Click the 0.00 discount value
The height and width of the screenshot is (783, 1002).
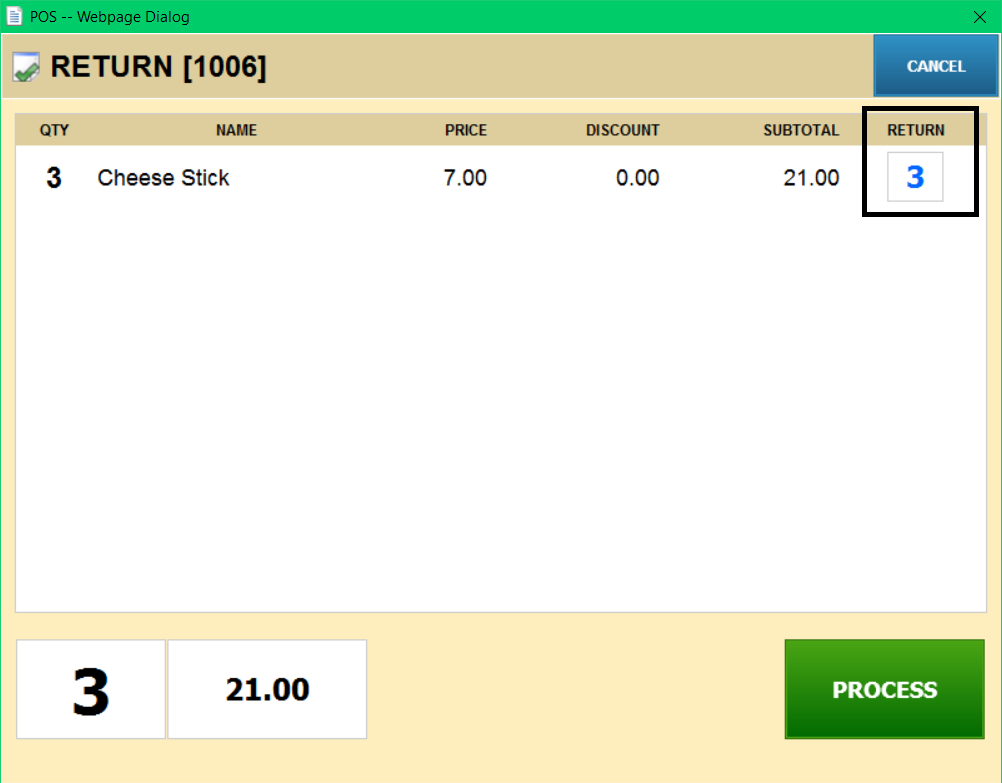click(637, 178)
